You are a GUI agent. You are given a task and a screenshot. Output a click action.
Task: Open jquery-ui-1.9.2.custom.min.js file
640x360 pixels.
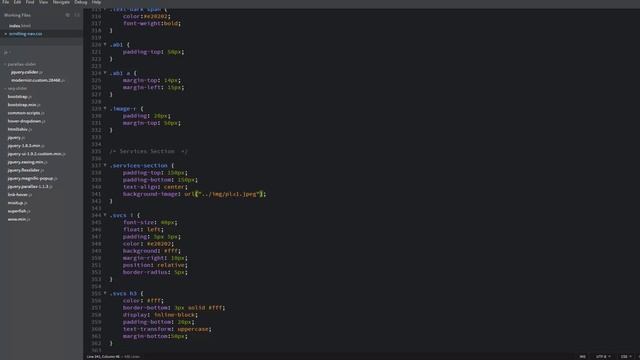[36, 154]
